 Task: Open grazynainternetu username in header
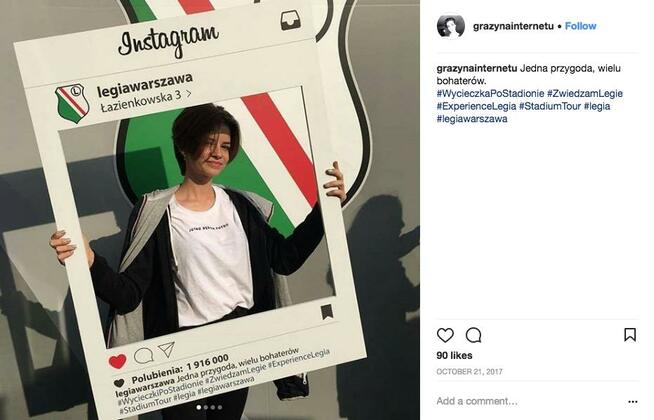pyautogui.click(x=513, y=26)
